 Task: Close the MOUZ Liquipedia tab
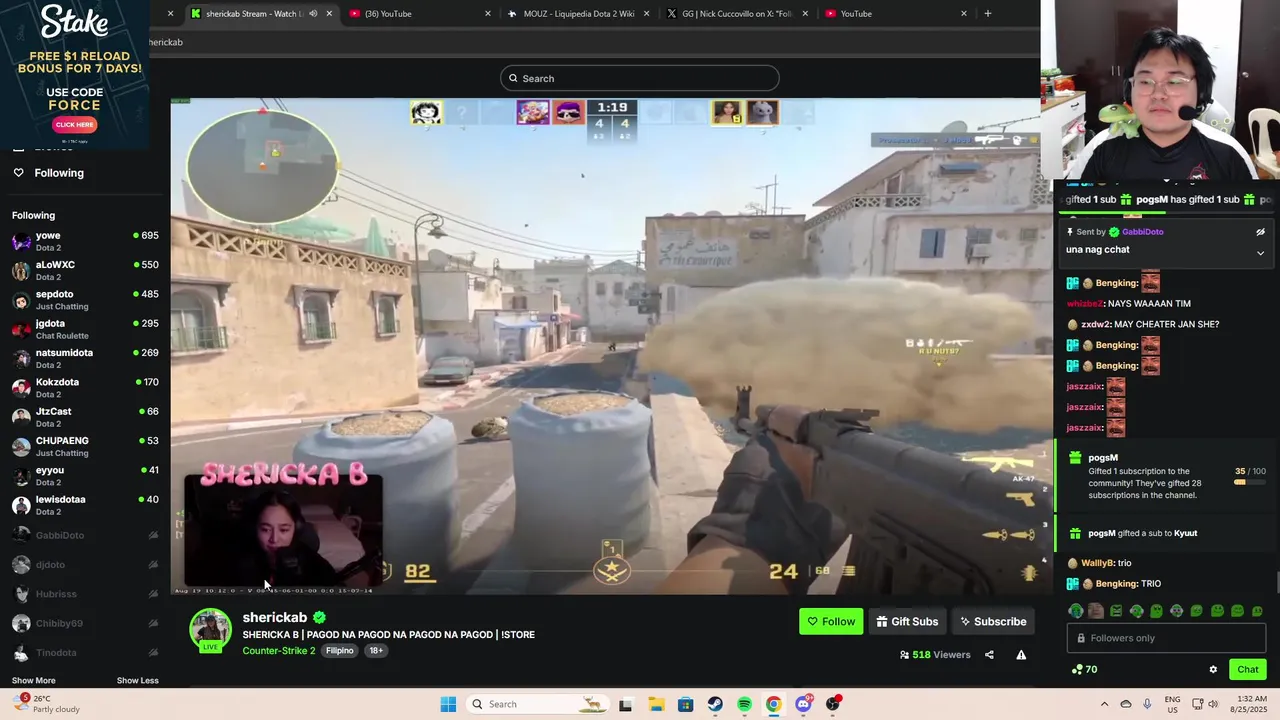(646, 14)
